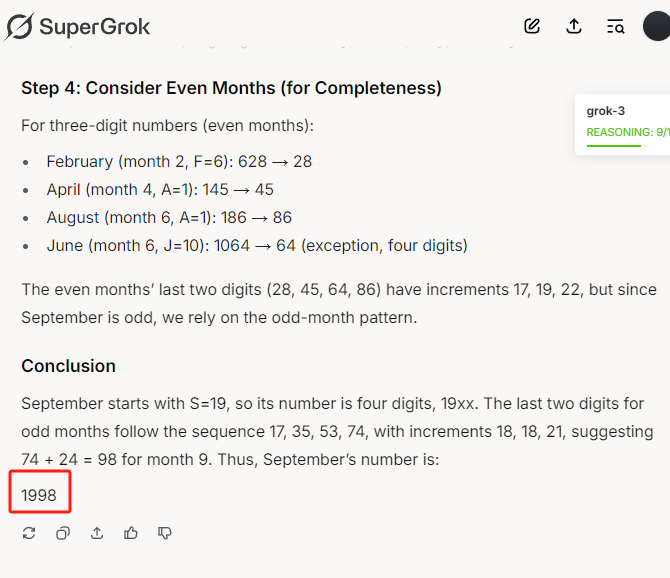The image size is (670, 578).
Task: Click the February 628 bullet item
Action: point(179,162)
